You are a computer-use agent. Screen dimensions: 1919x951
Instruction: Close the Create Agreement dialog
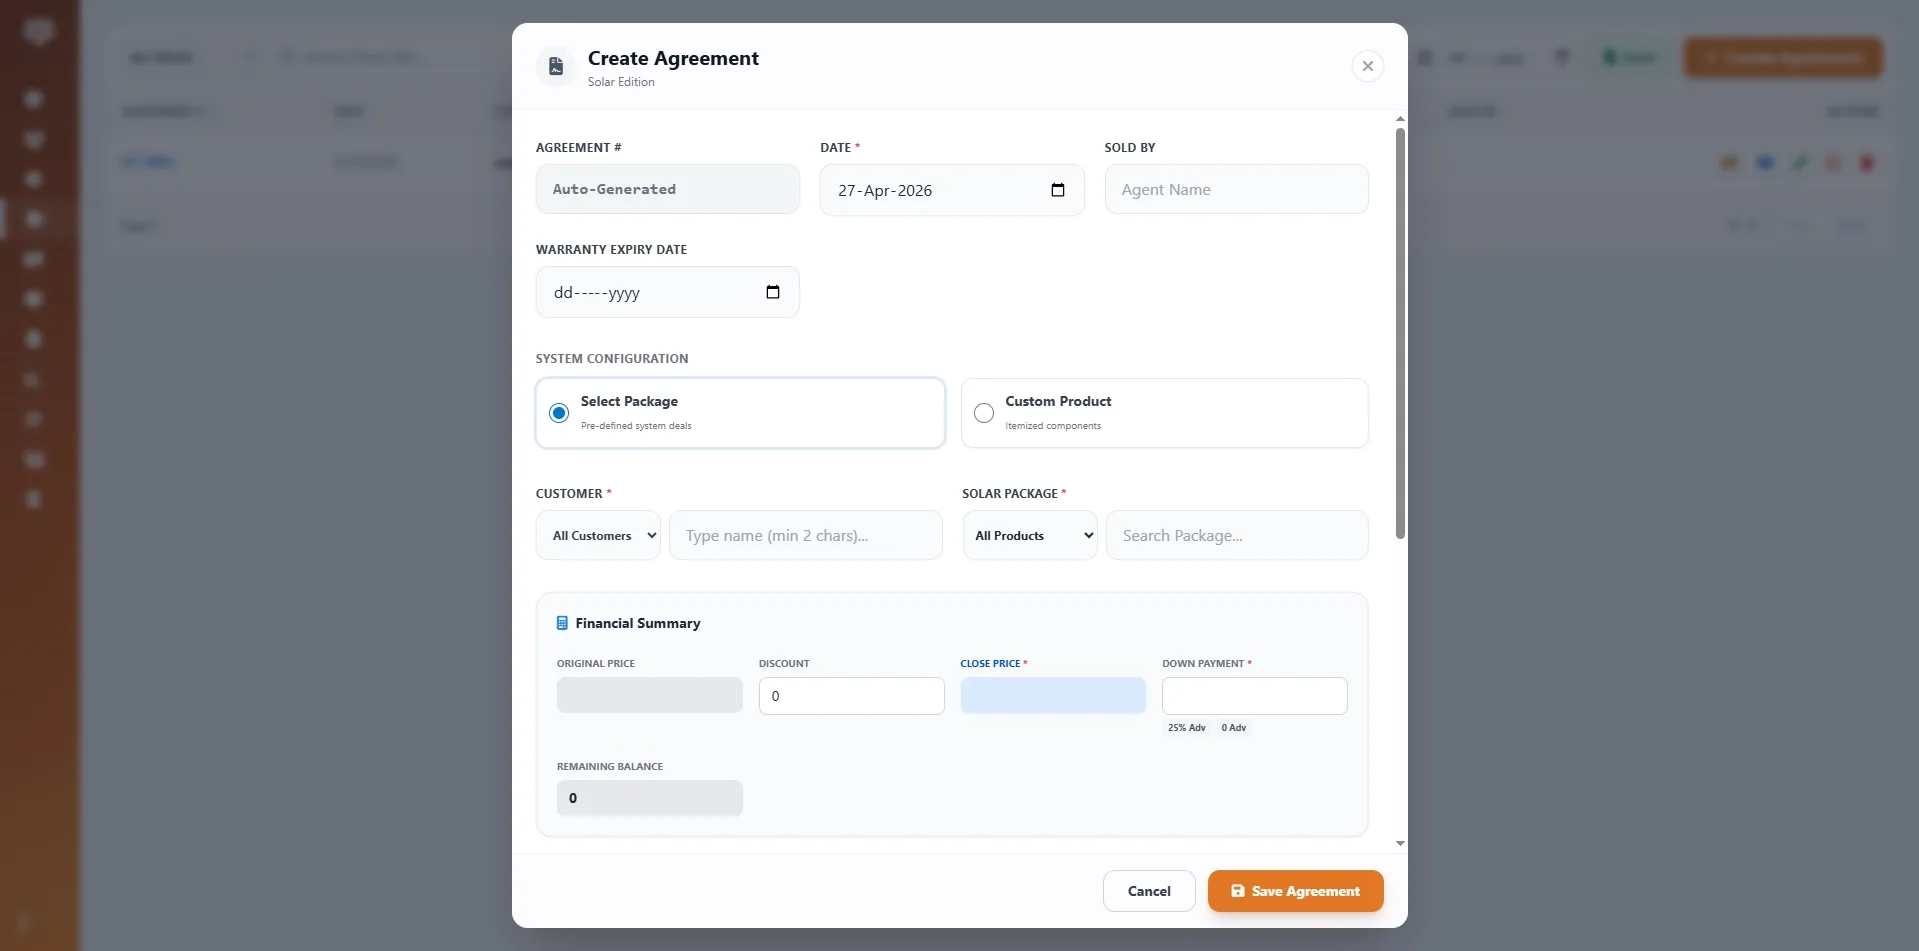coord(1367,66)
